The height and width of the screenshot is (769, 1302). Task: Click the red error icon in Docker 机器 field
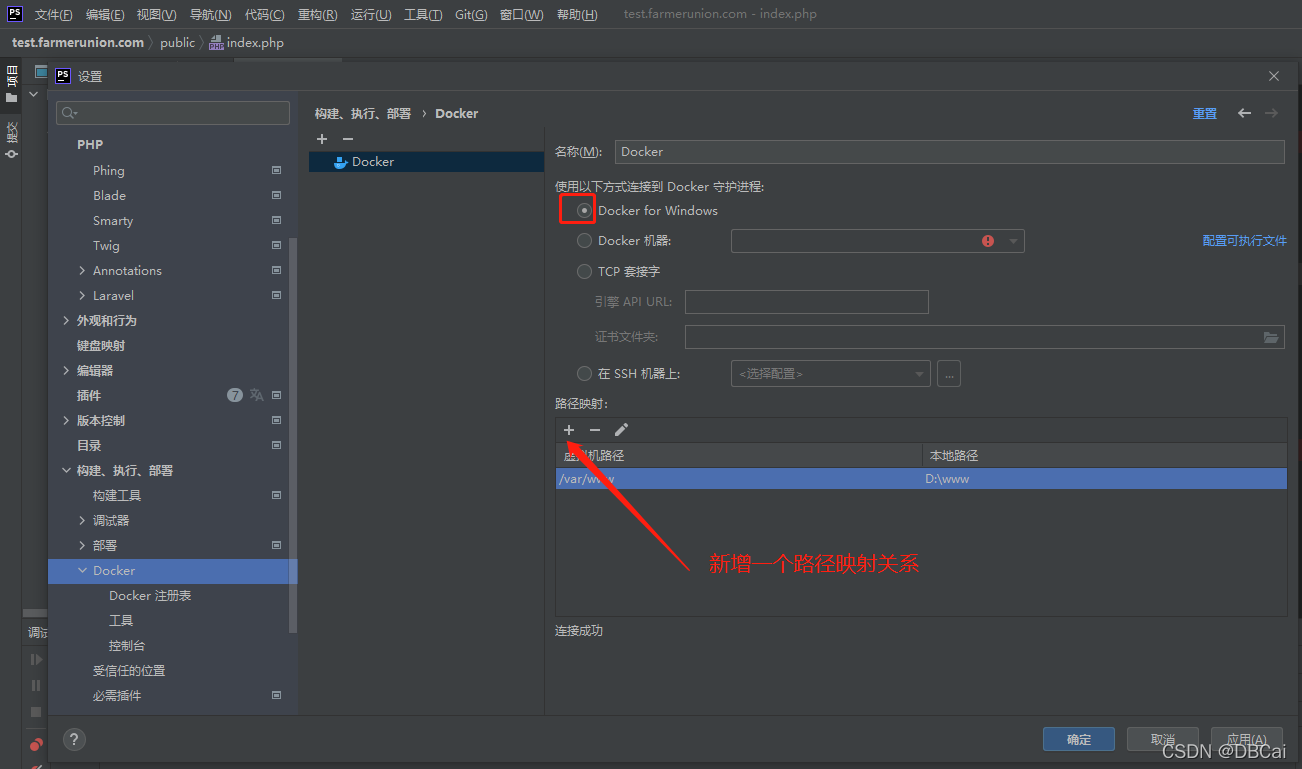point(988,241)
